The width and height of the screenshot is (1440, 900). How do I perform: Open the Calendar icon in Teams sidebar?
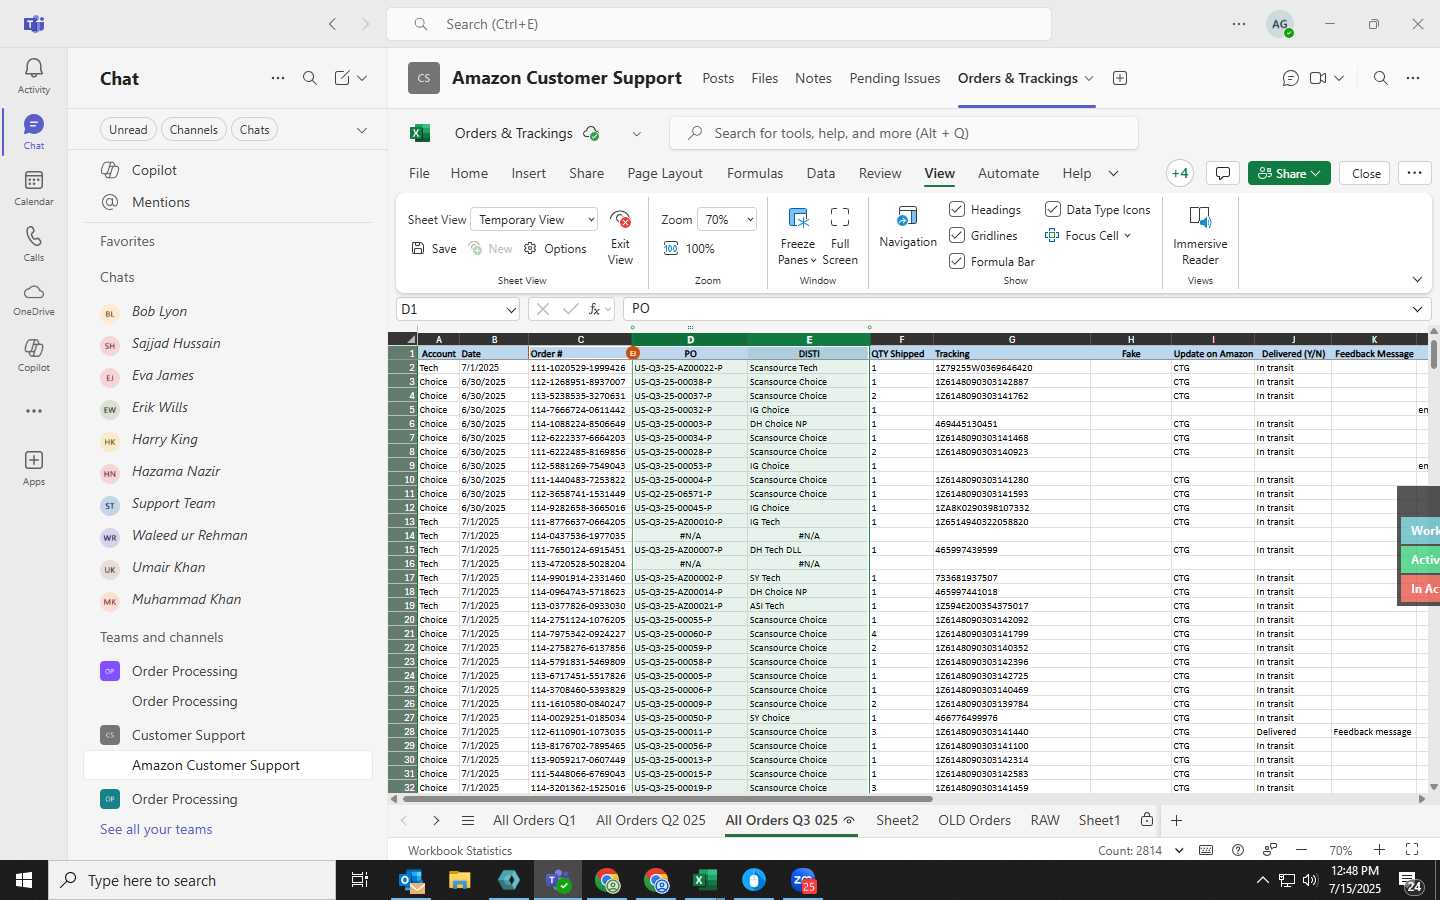(33, 188)
